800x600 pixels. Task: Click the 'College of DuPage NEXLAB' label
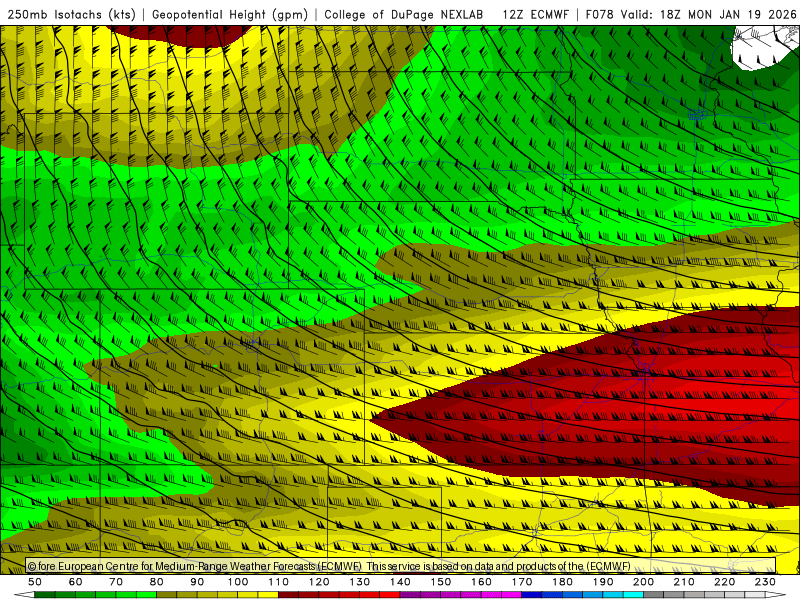(x=404, y=15)
